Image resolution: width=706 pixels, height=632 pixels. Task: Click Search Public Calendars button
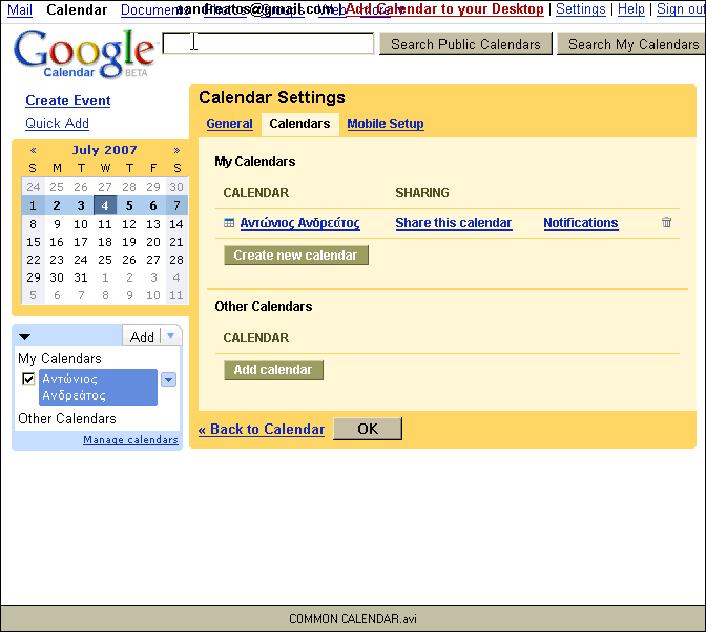[466, 44]
